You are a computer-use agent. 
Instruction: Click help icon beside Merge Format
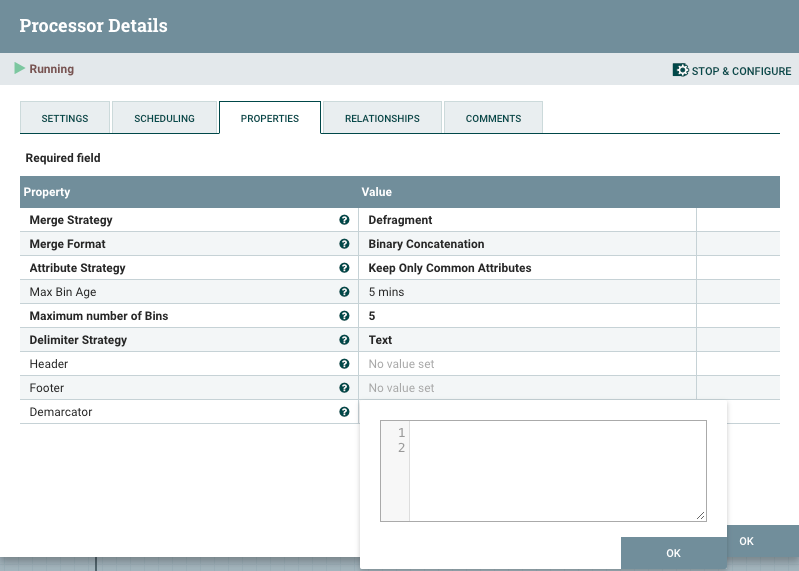point(344,244)
